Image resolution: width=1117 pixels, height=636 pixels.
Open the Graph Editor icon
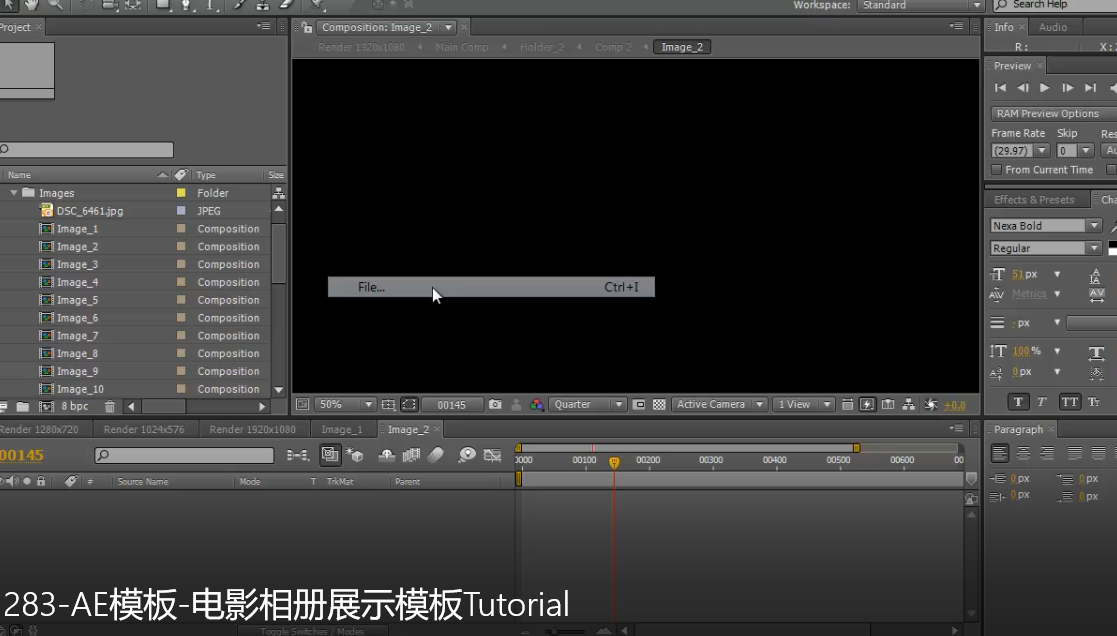(492, 455)
